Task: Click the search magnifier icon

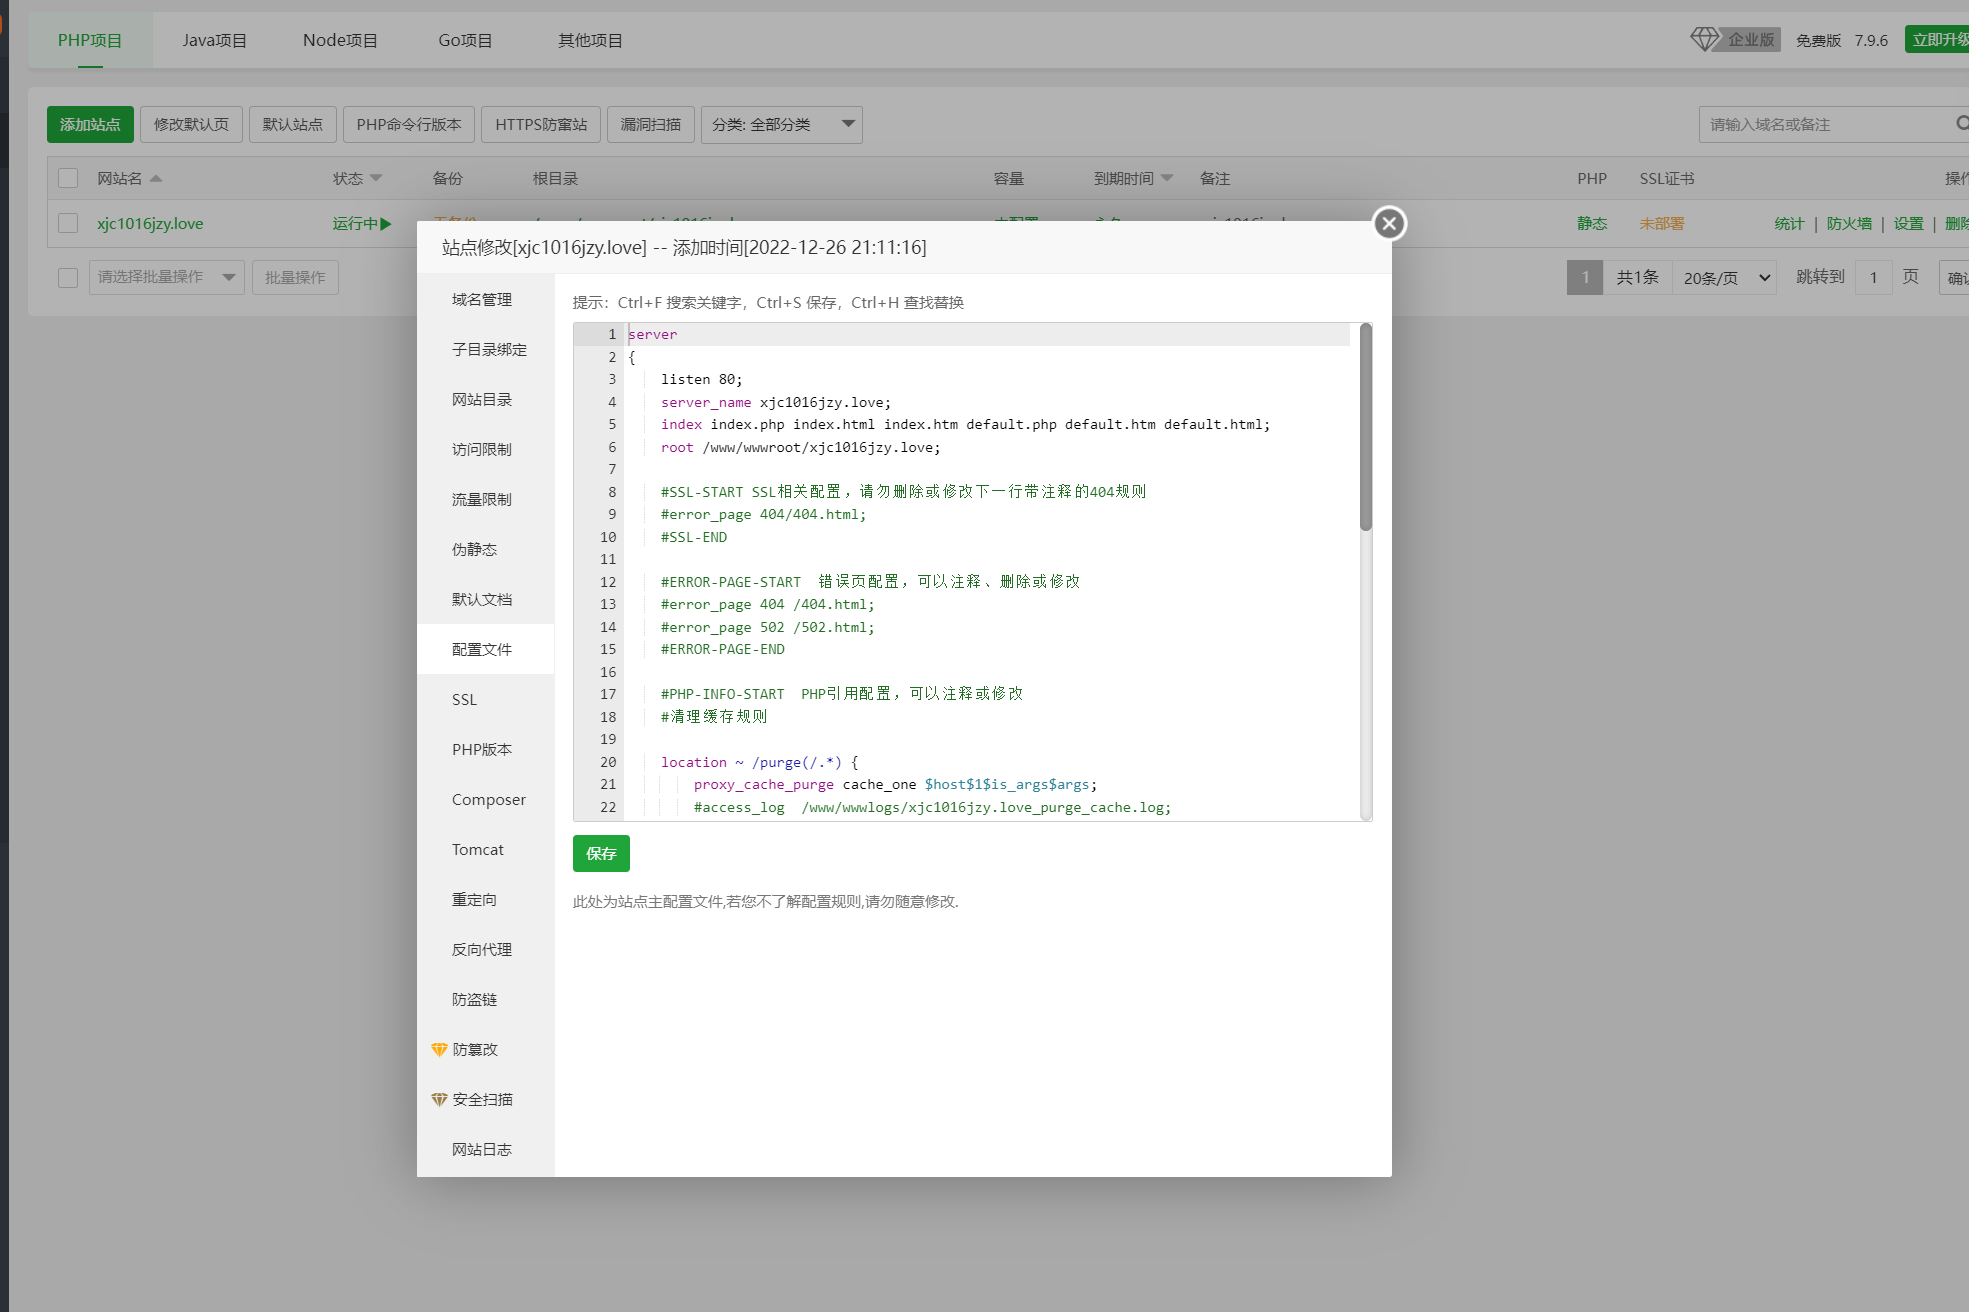Action: 1962,123
